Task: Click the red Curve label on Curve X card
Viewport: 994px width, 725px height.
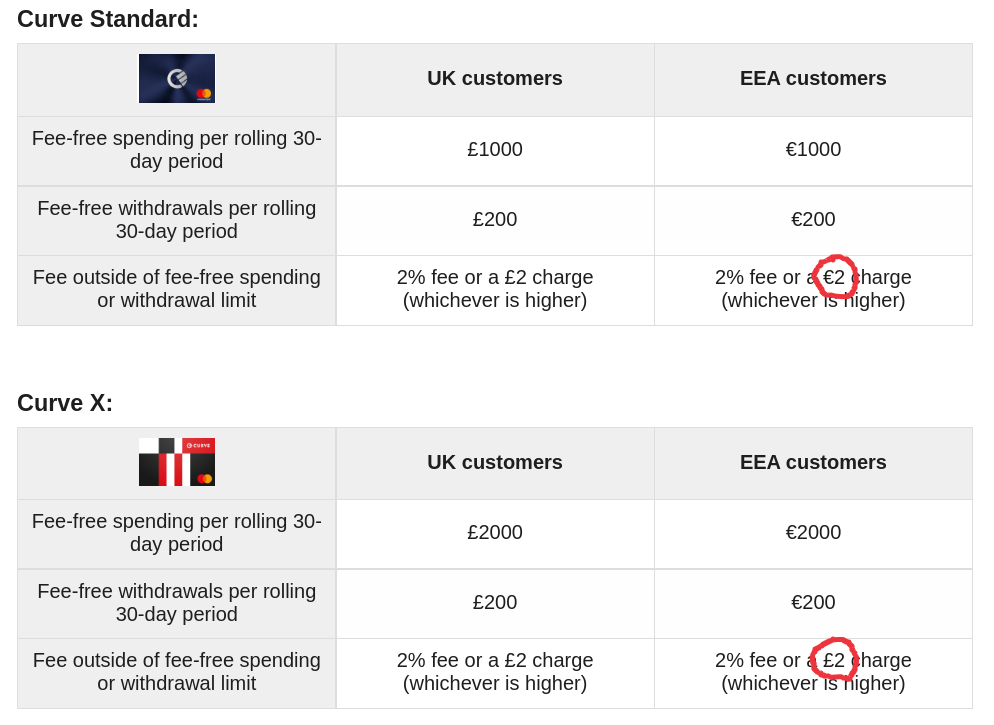Action: [x=198, y=446]
